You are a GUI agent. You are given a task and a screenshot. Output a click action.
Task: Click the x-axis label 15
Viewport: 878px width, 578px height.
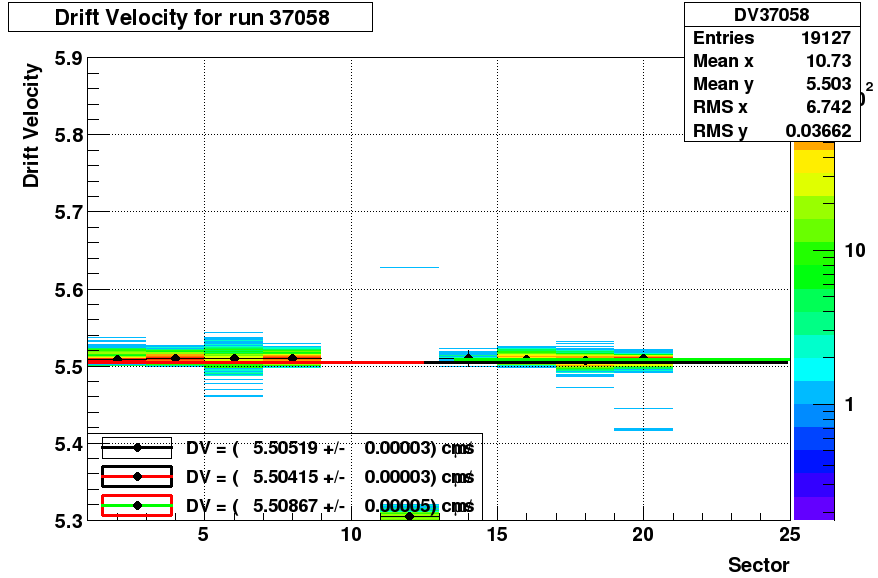pyautogui.click(x=497, y=534)
